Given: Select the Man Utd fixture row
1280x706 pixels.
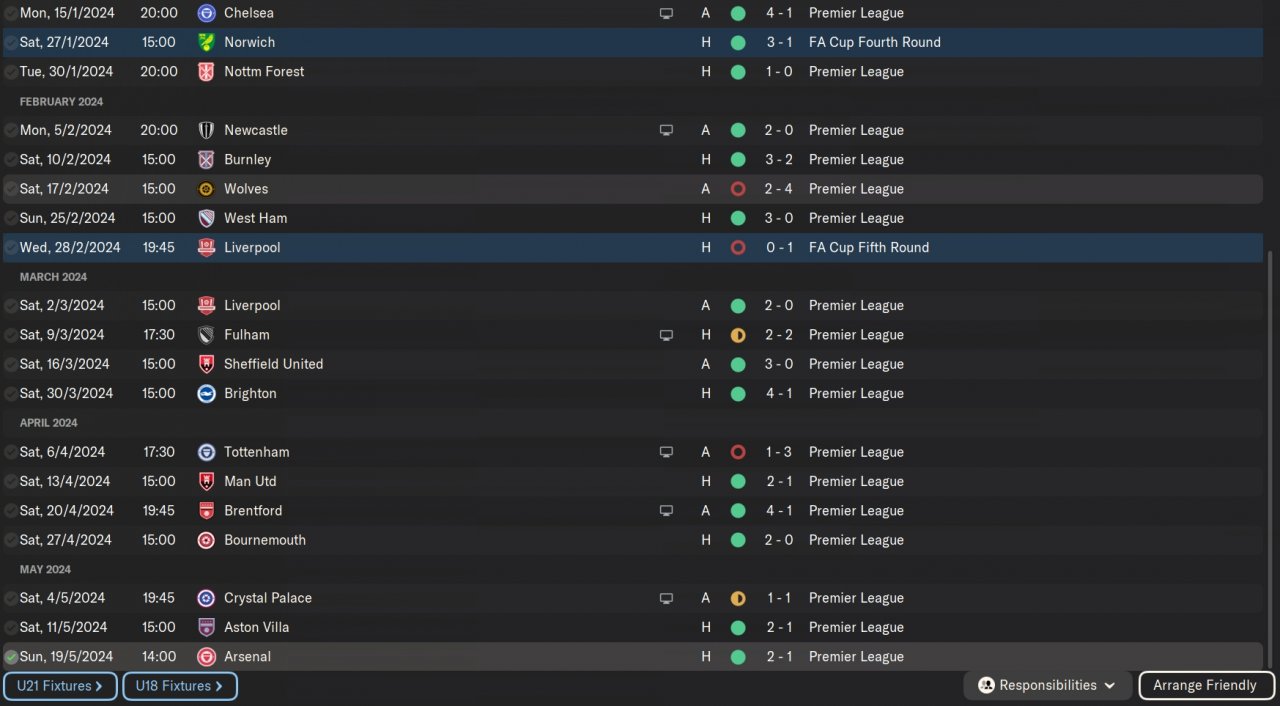Looking at the screenshot, I should tap(250, 481).
